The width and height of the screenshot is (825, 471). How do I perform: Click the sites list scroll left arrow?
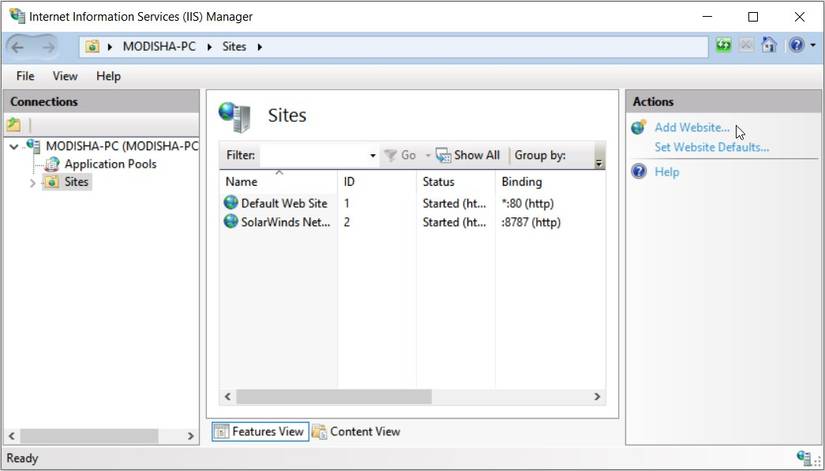pos(228,397)
